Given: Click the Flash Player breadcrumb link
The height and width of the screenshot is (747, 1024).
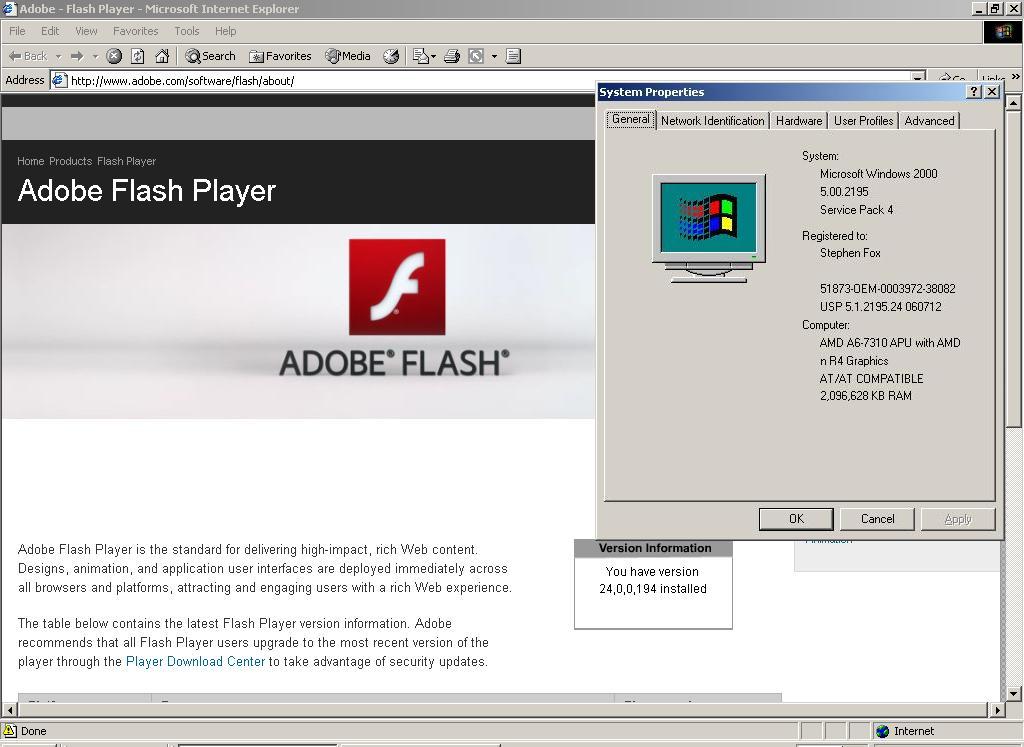Looking at the screenshot, I should click(x=127, y=161).
